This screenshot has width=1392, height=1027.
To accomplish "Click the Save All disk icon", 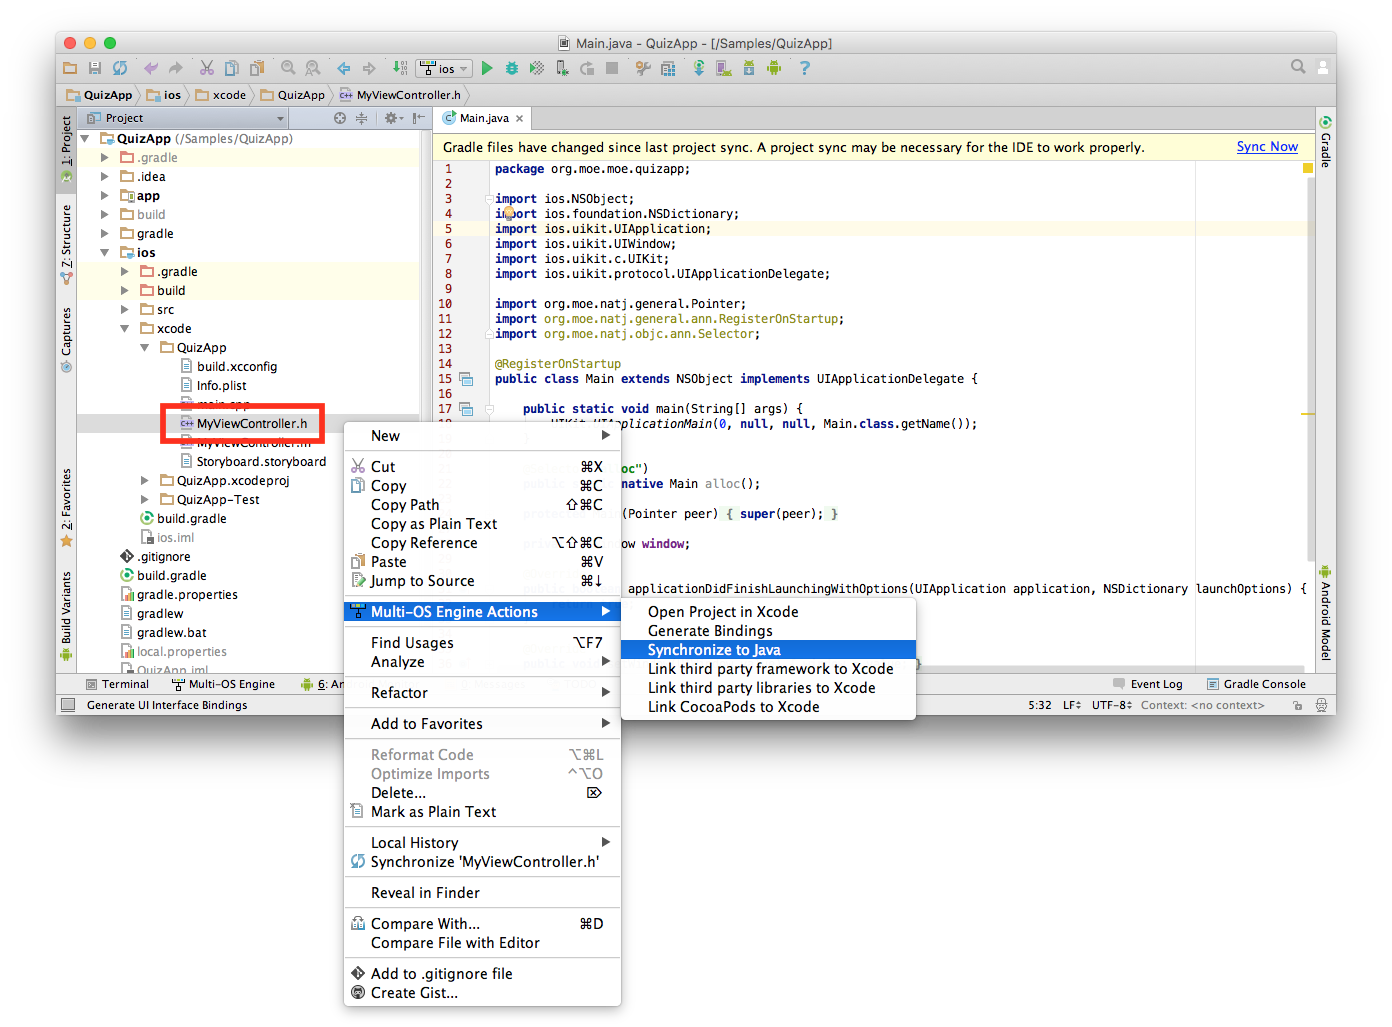I will pyautogui.click(x=95, y=68).
